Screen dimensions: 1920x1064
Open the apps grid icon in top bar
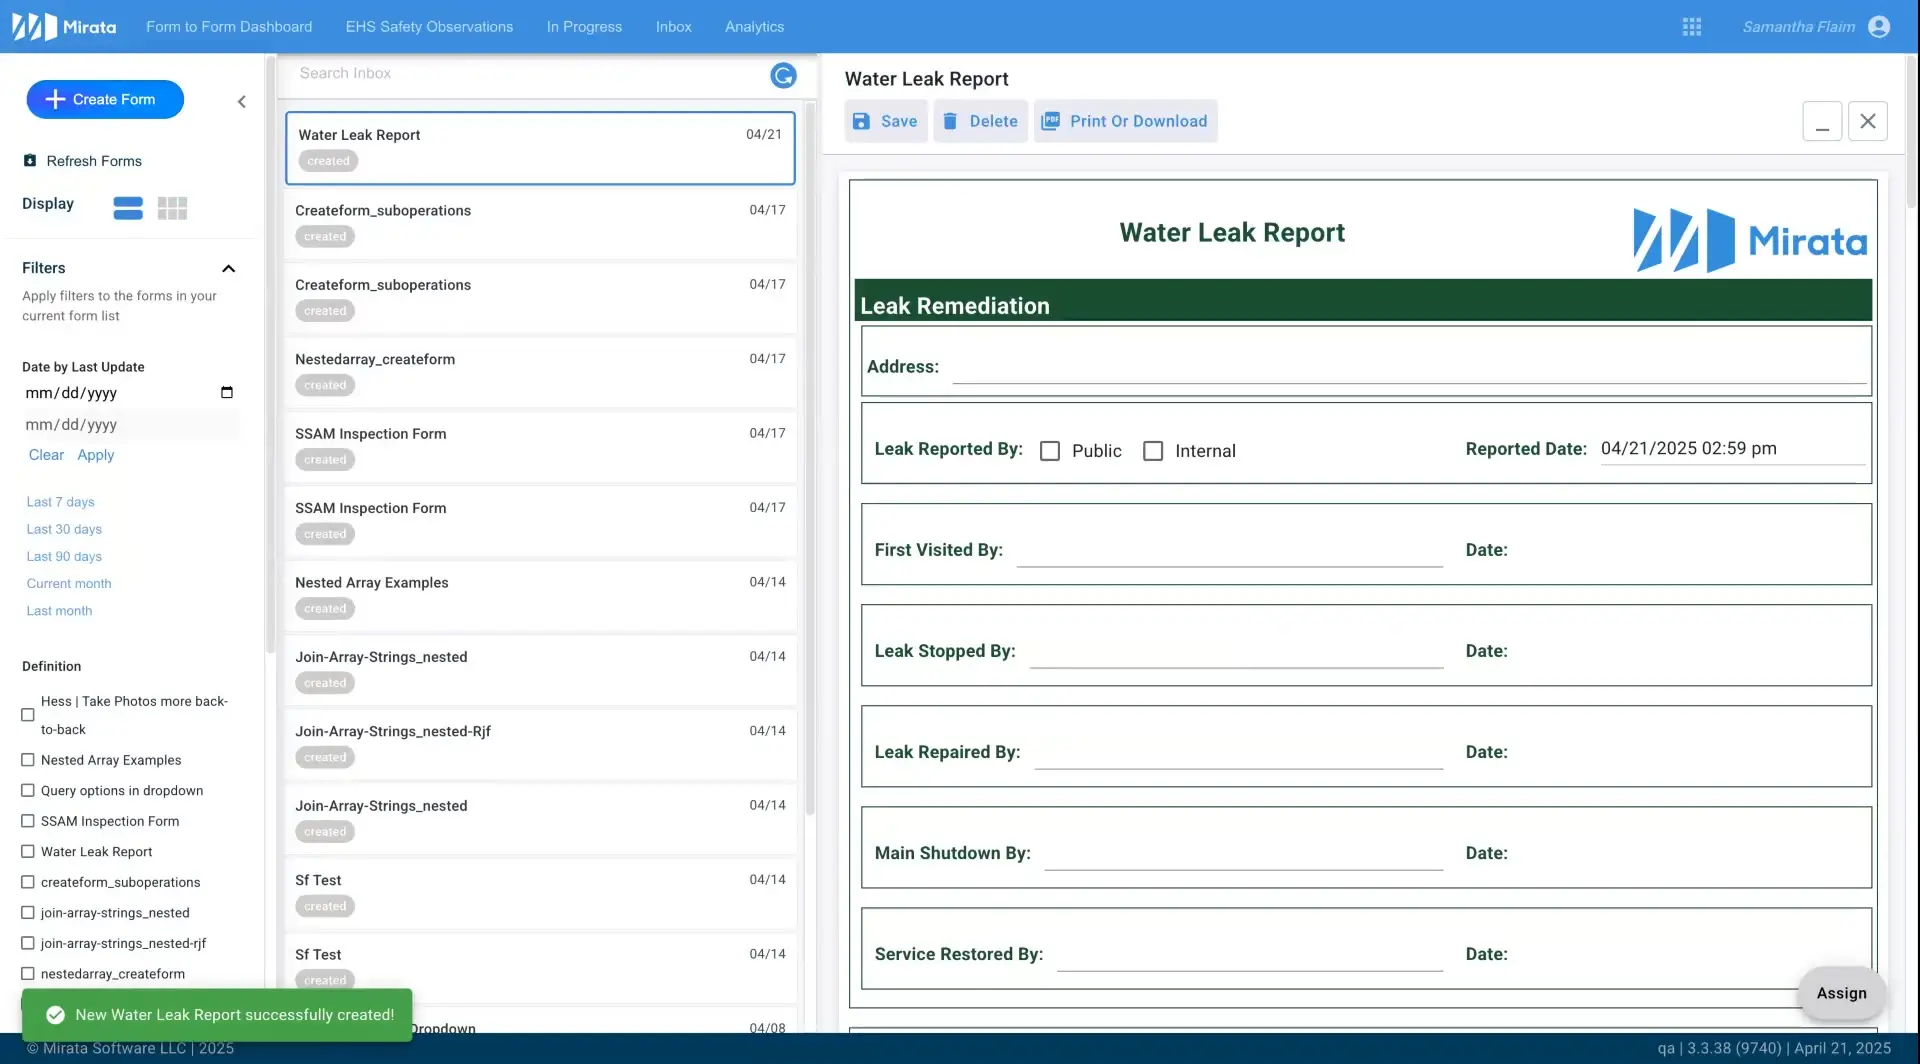1693,26
